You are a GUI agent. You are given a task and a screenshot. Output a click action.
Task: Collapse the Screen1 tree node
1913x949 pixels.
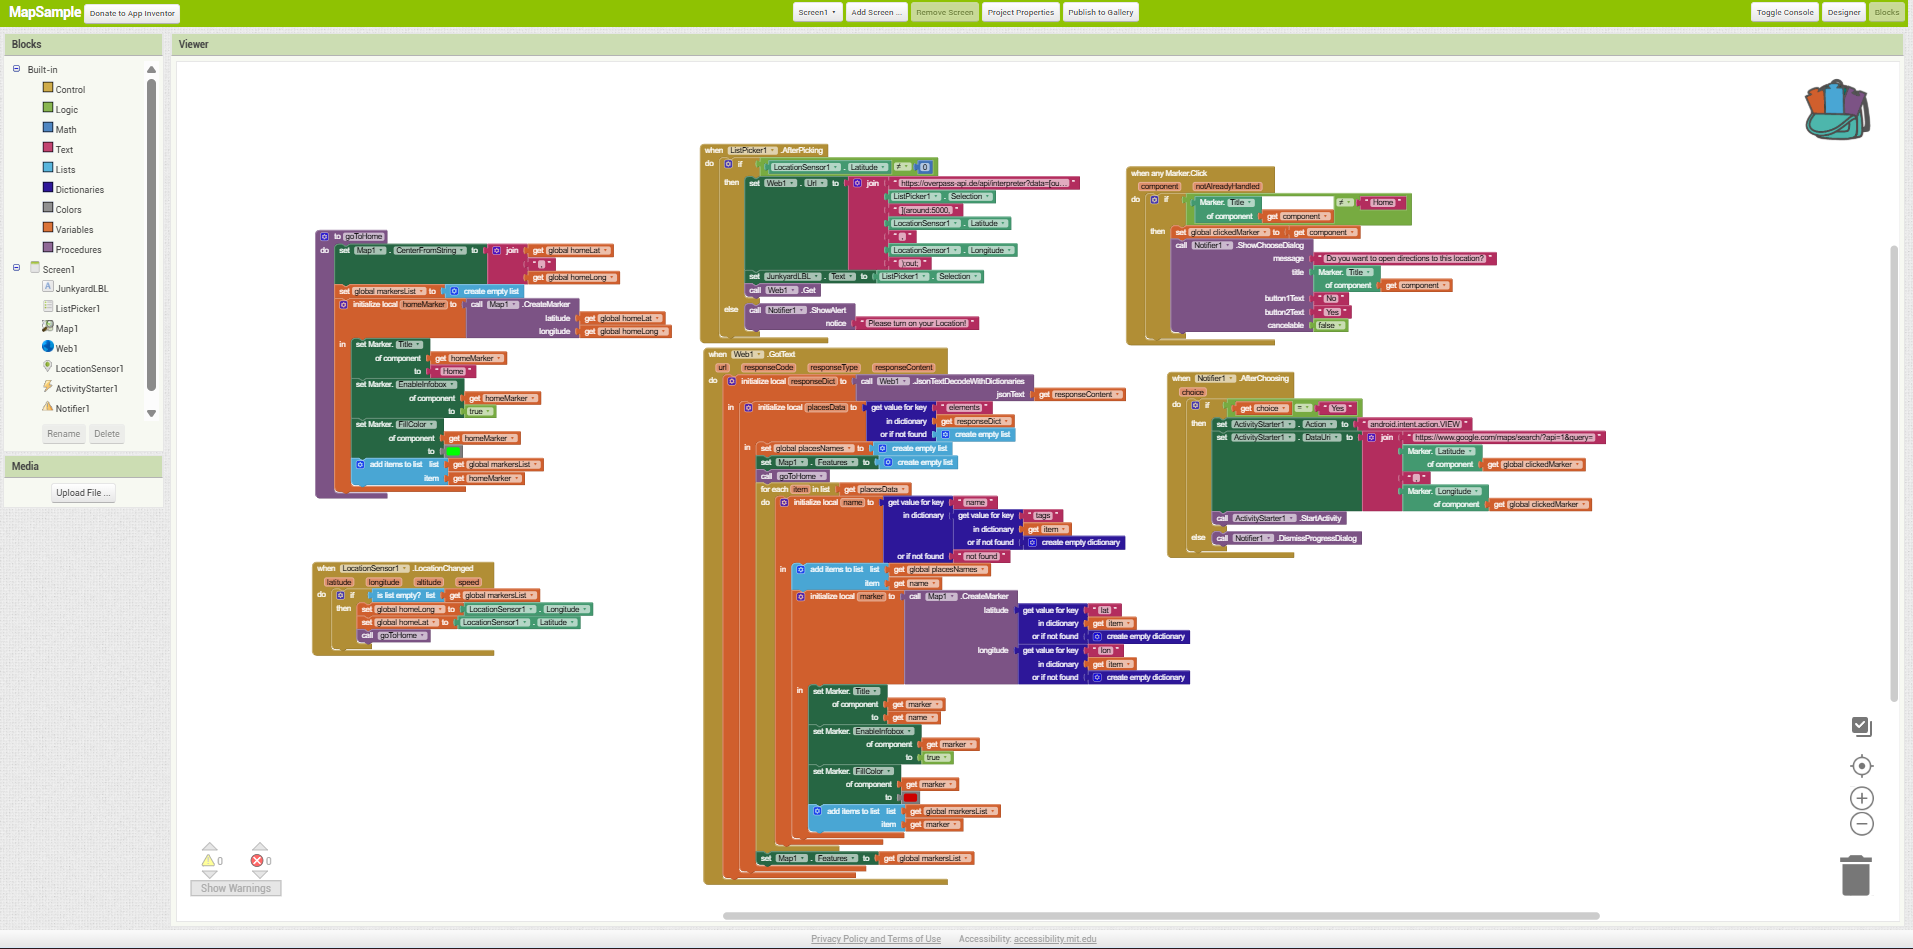click(x=16, y=268)
